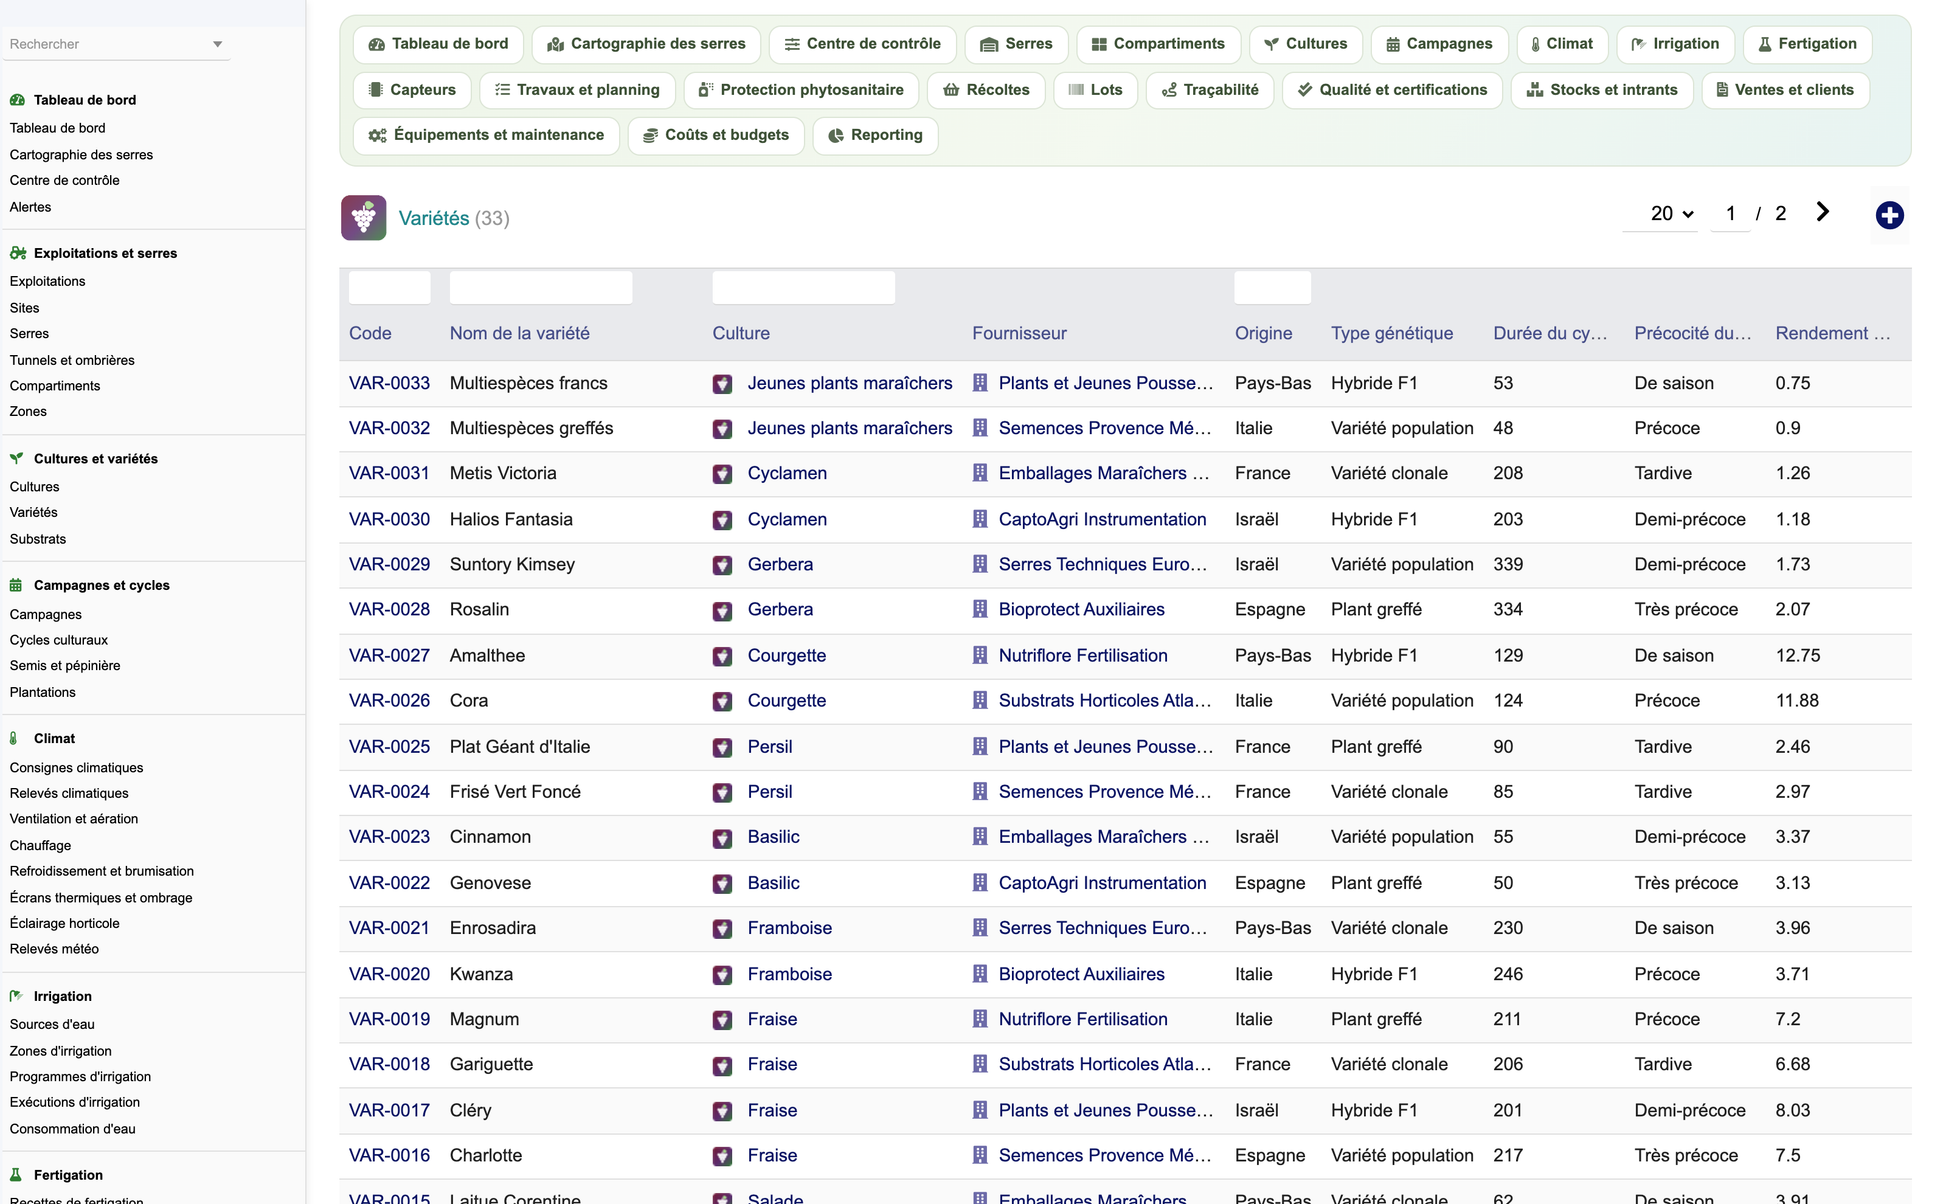Open Jeunes plants maraîchers link in VAR-0032 row
Viewport: 1946px width, 1204px height.
pyautogui.click(x=850, y=428)
